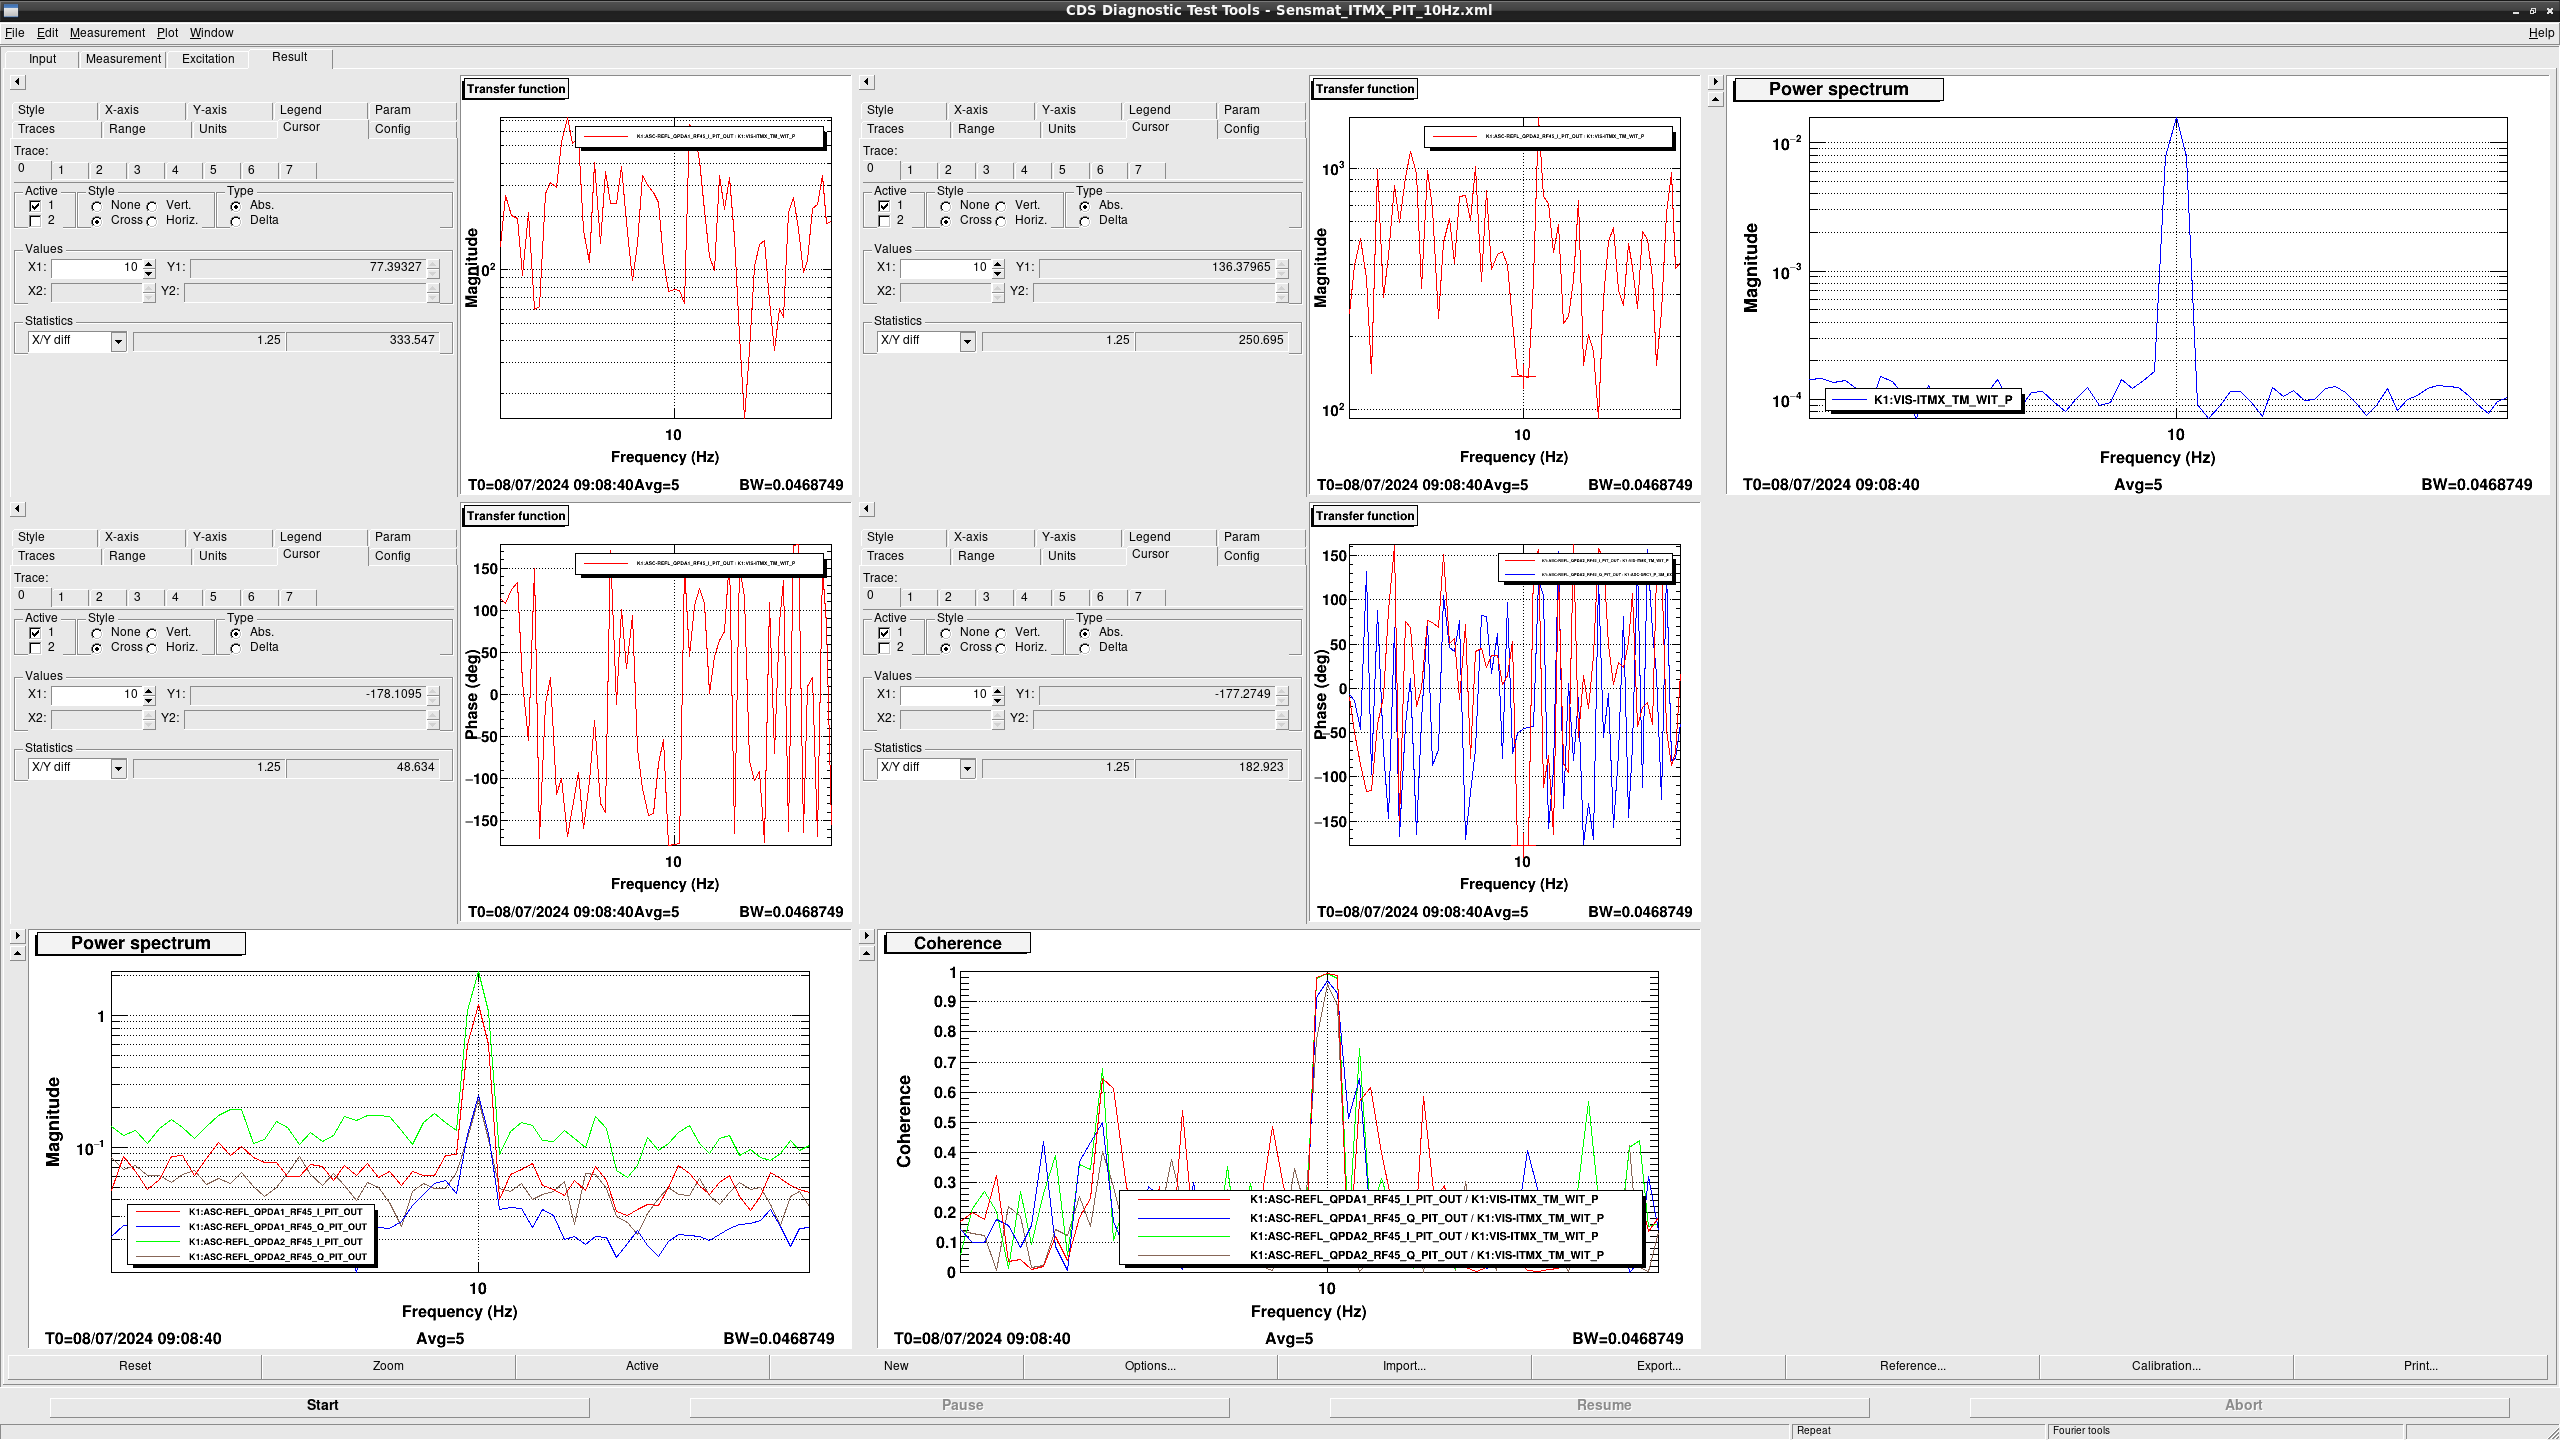This screenshot has width=2560, height=1440.
Task: Enable Active cursor 2 in Y1 136.37965 panel
Action: point(884,221)
